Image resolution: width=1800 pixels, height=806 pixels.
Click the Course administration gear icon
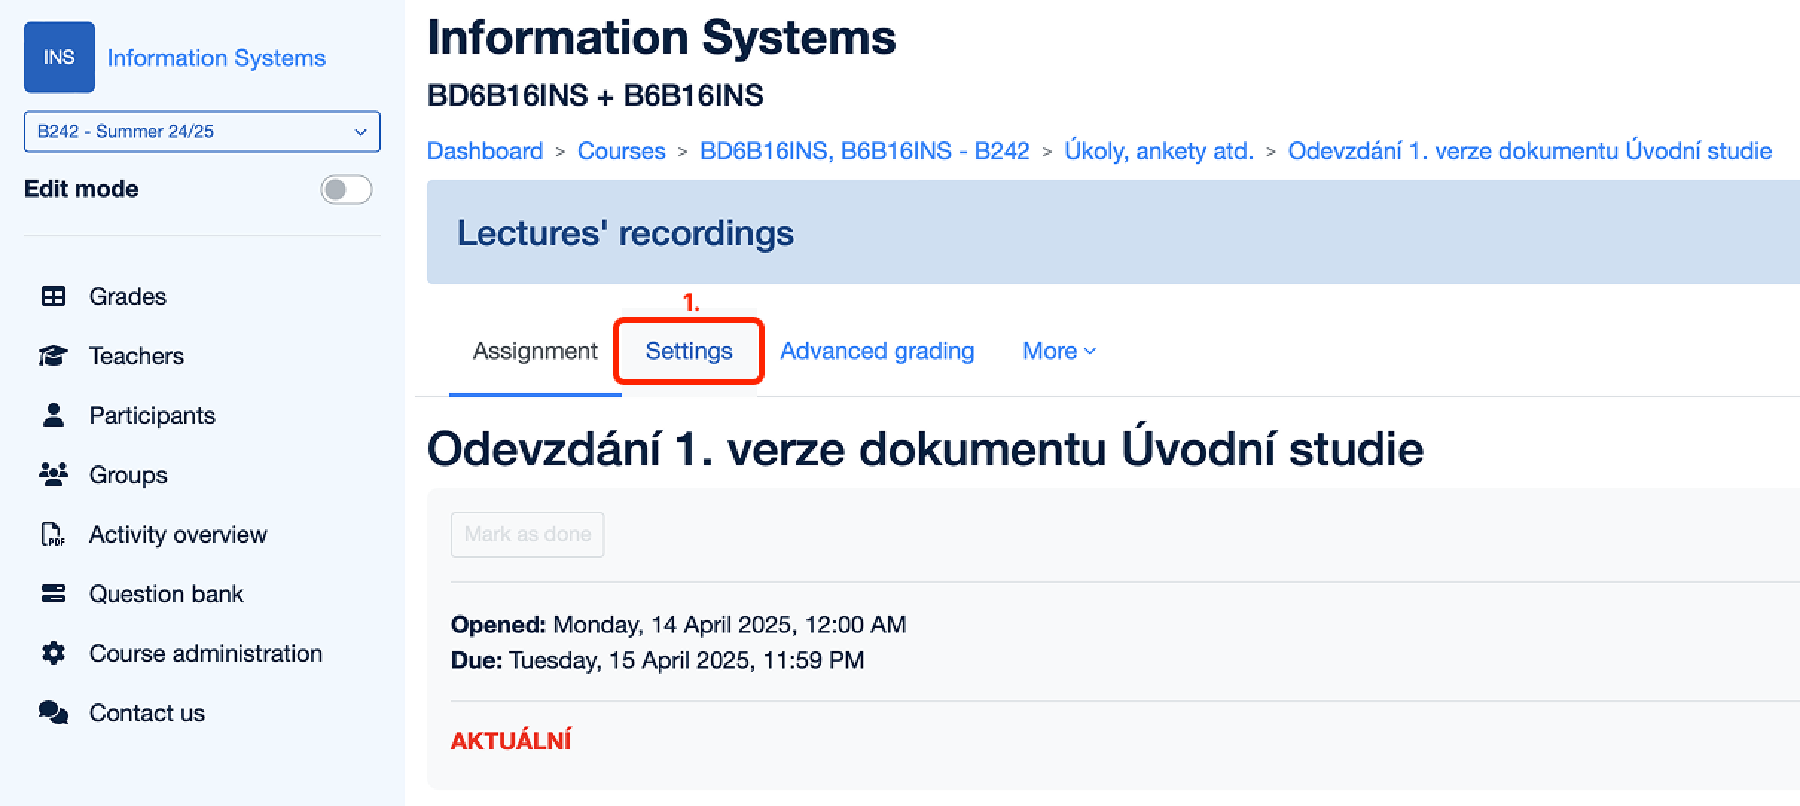tap(53, 653)
